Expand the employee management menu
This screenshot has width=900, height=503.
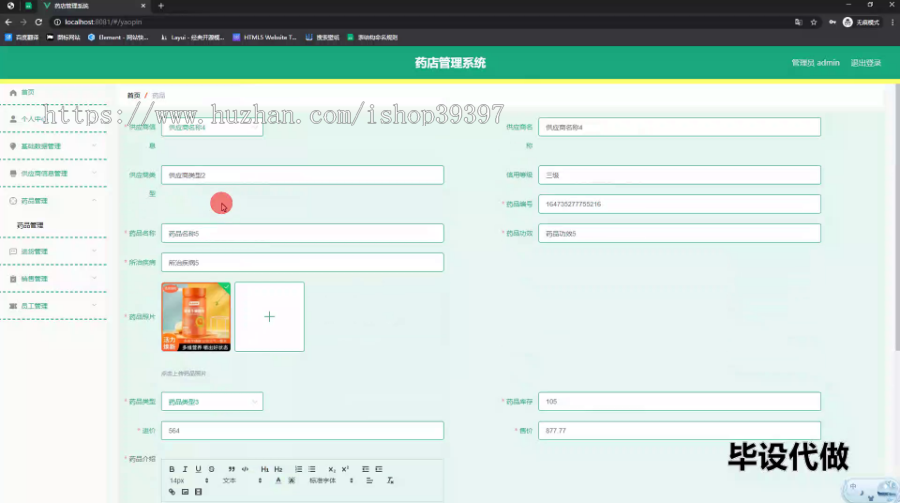click(53, 306)
